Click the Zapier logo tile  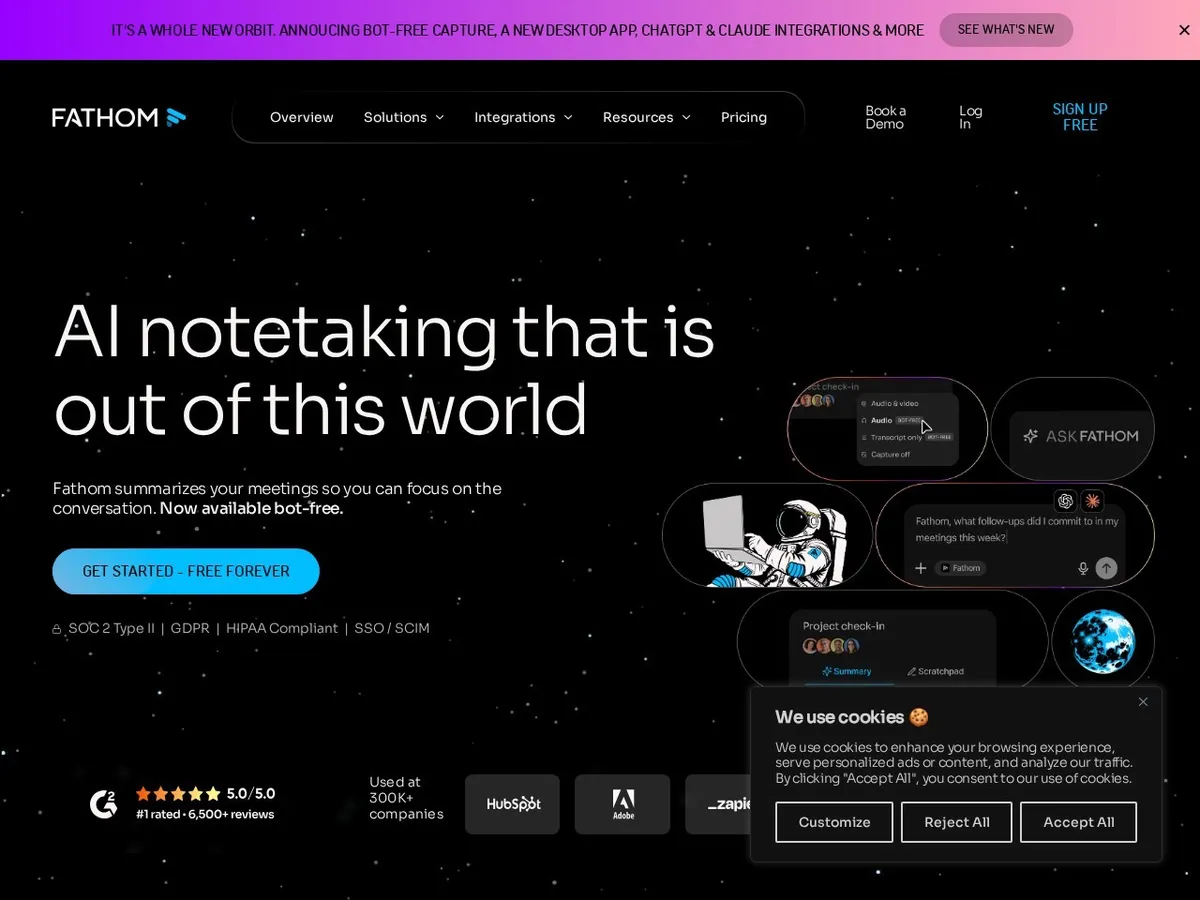720,804
